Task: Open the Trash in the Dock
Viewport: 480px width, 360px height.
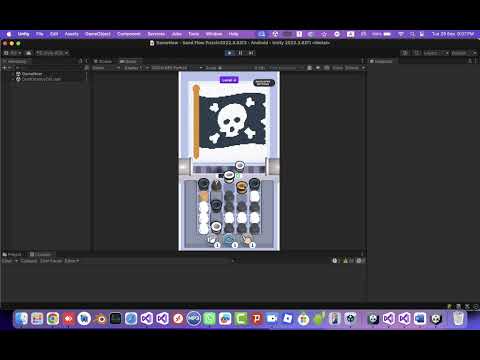Action: pyautogui.click(x=459, y=319)
